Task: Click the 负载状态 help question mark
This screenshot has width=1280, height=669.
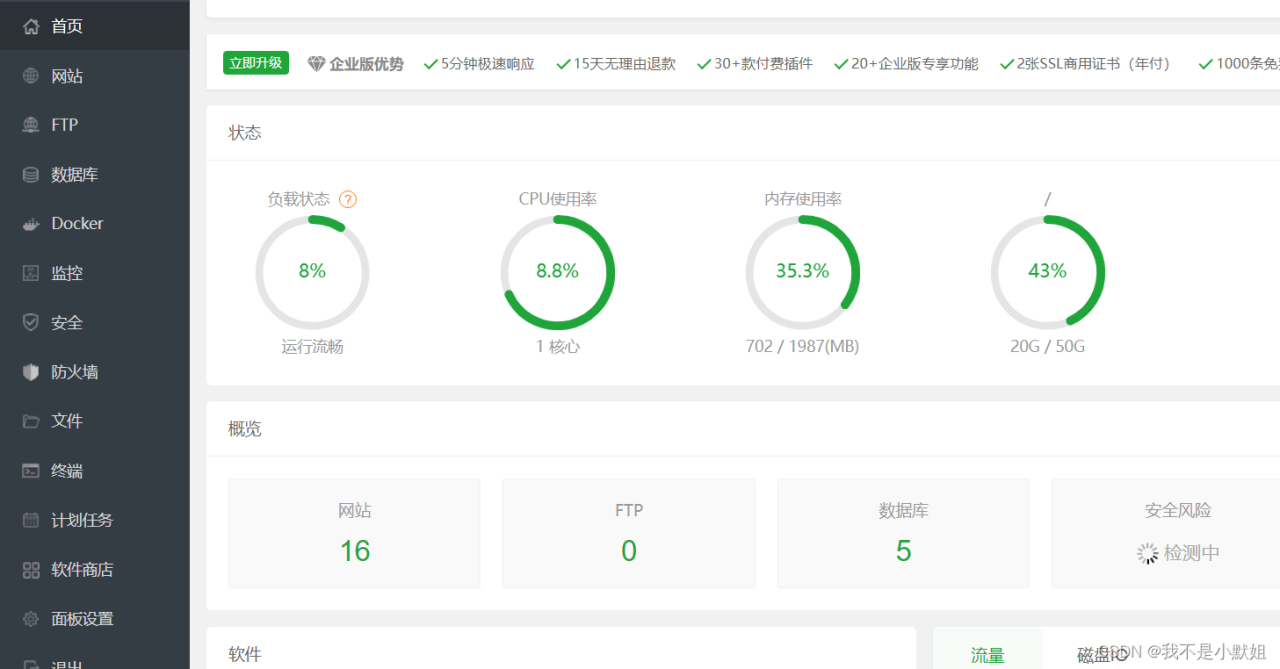Action: 347,199
